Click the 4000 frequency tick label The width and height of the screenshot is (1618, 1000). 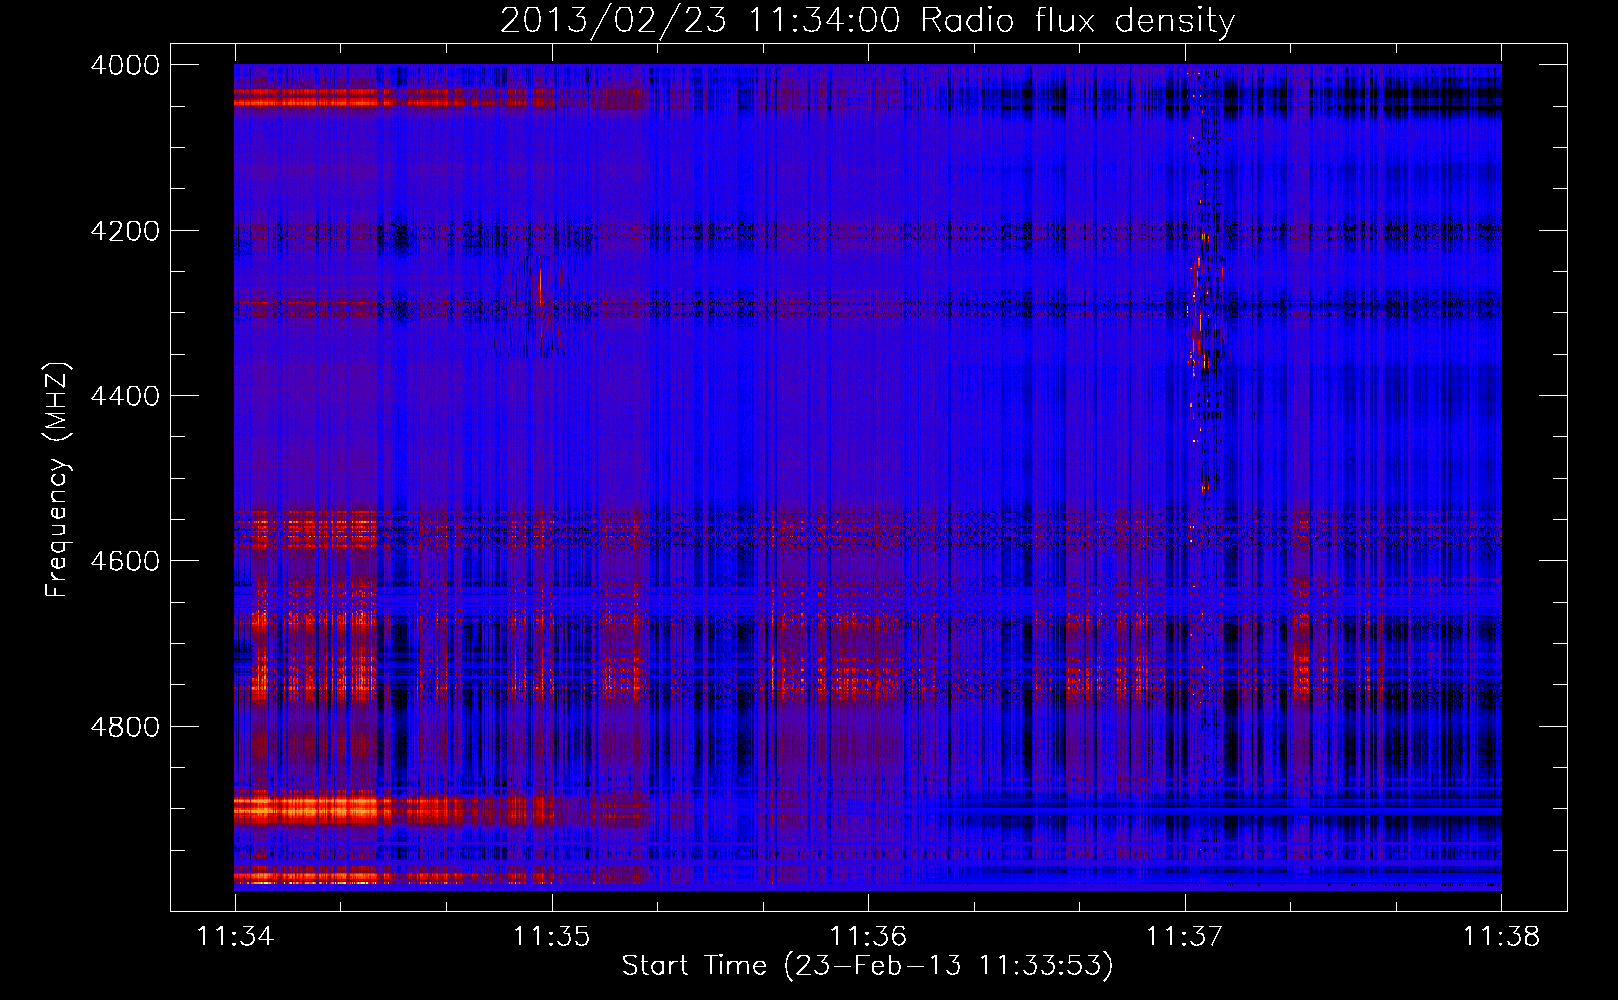[x=125, y=65]
